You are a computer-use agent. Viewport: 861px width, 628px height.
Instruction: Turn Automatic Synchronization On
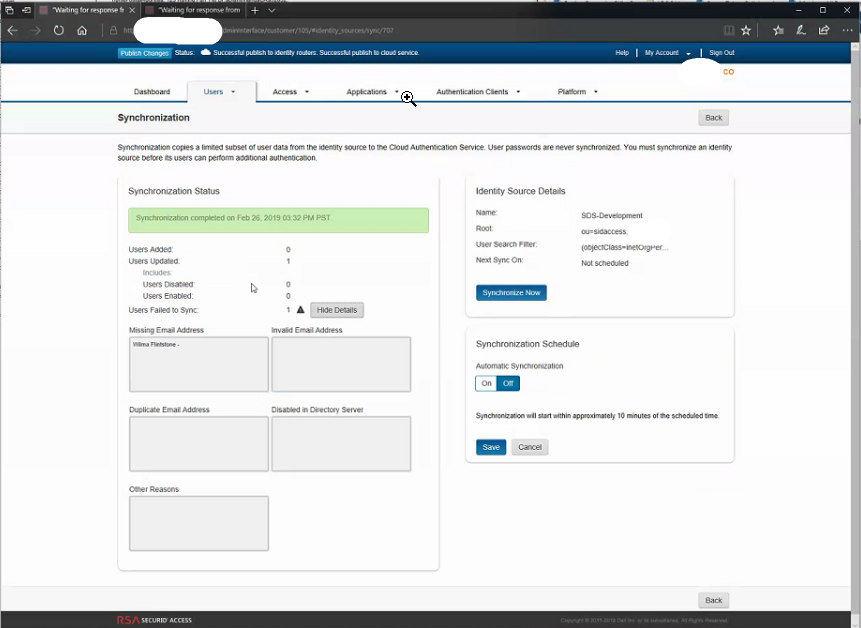(x=486, y=383)
